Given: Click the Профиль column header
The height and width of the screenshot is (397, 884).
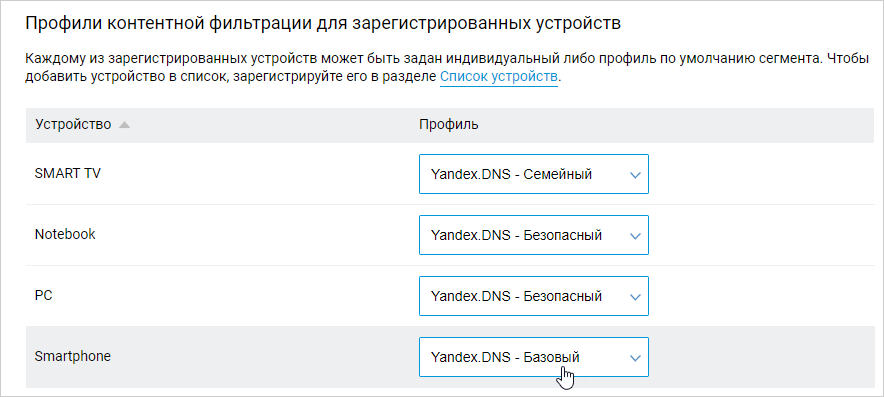Looking at the screenshot, I should point(449,125).
